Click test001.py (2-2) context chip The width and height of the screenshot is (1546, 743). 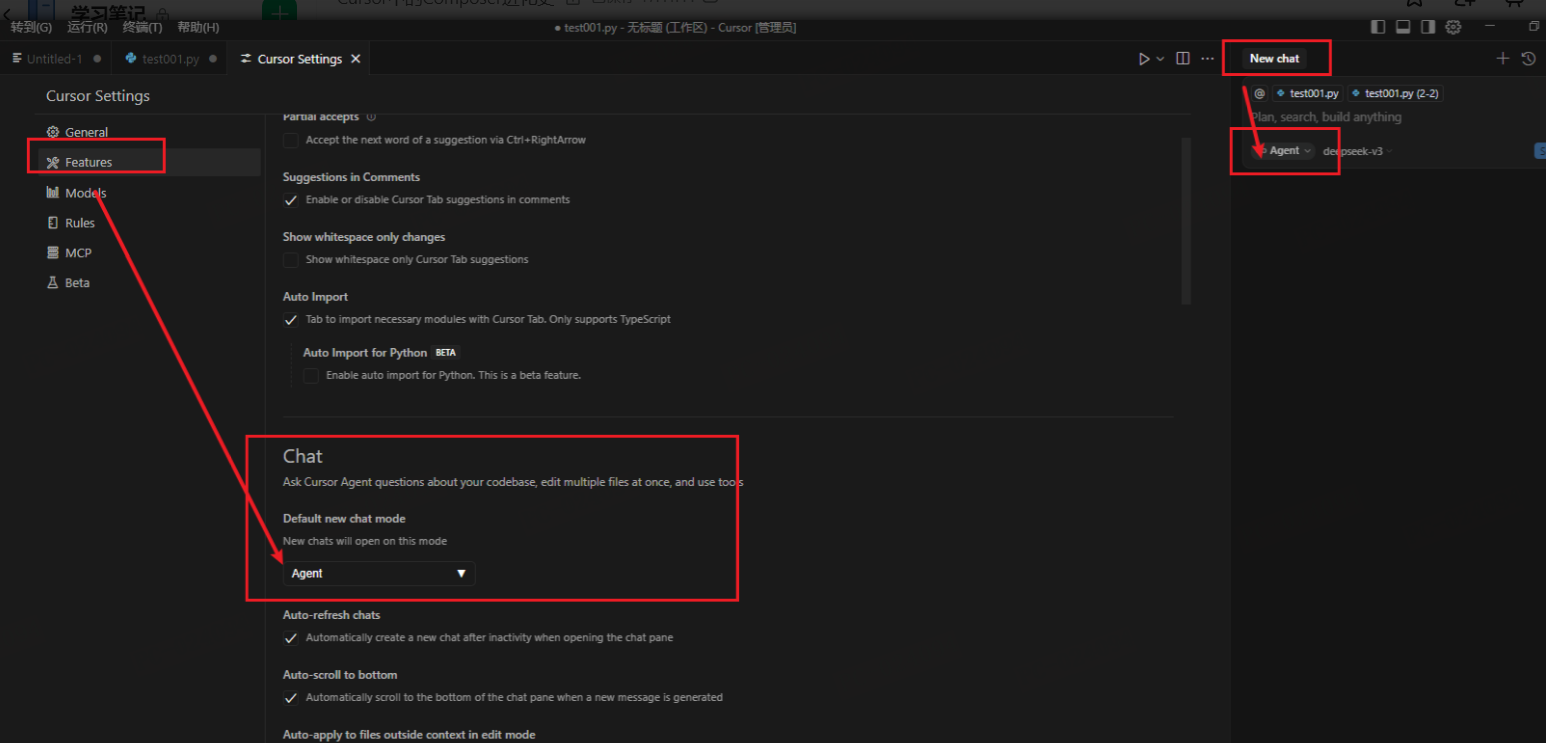[x=1395, y=93]
